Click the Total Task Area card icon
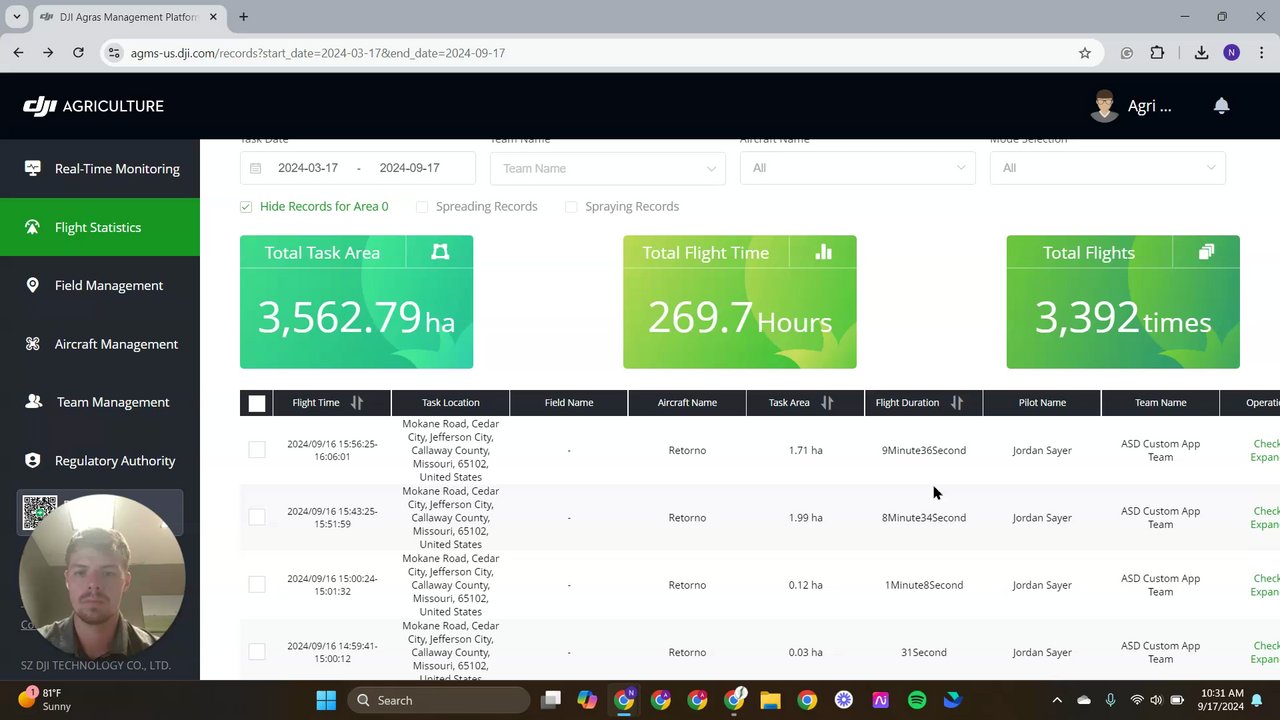The height and width of the screenshot is (720, 1280). coord(440,253)
